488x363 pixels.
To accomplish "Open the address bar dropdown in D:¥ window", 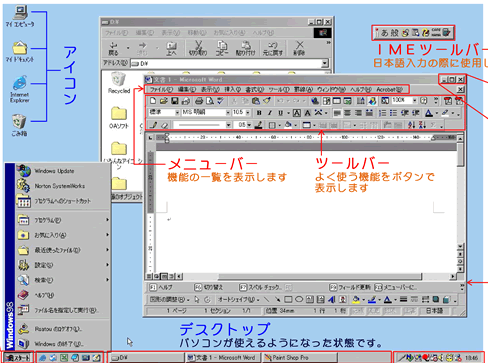I will pyautogui.click(x=325, y=63).
